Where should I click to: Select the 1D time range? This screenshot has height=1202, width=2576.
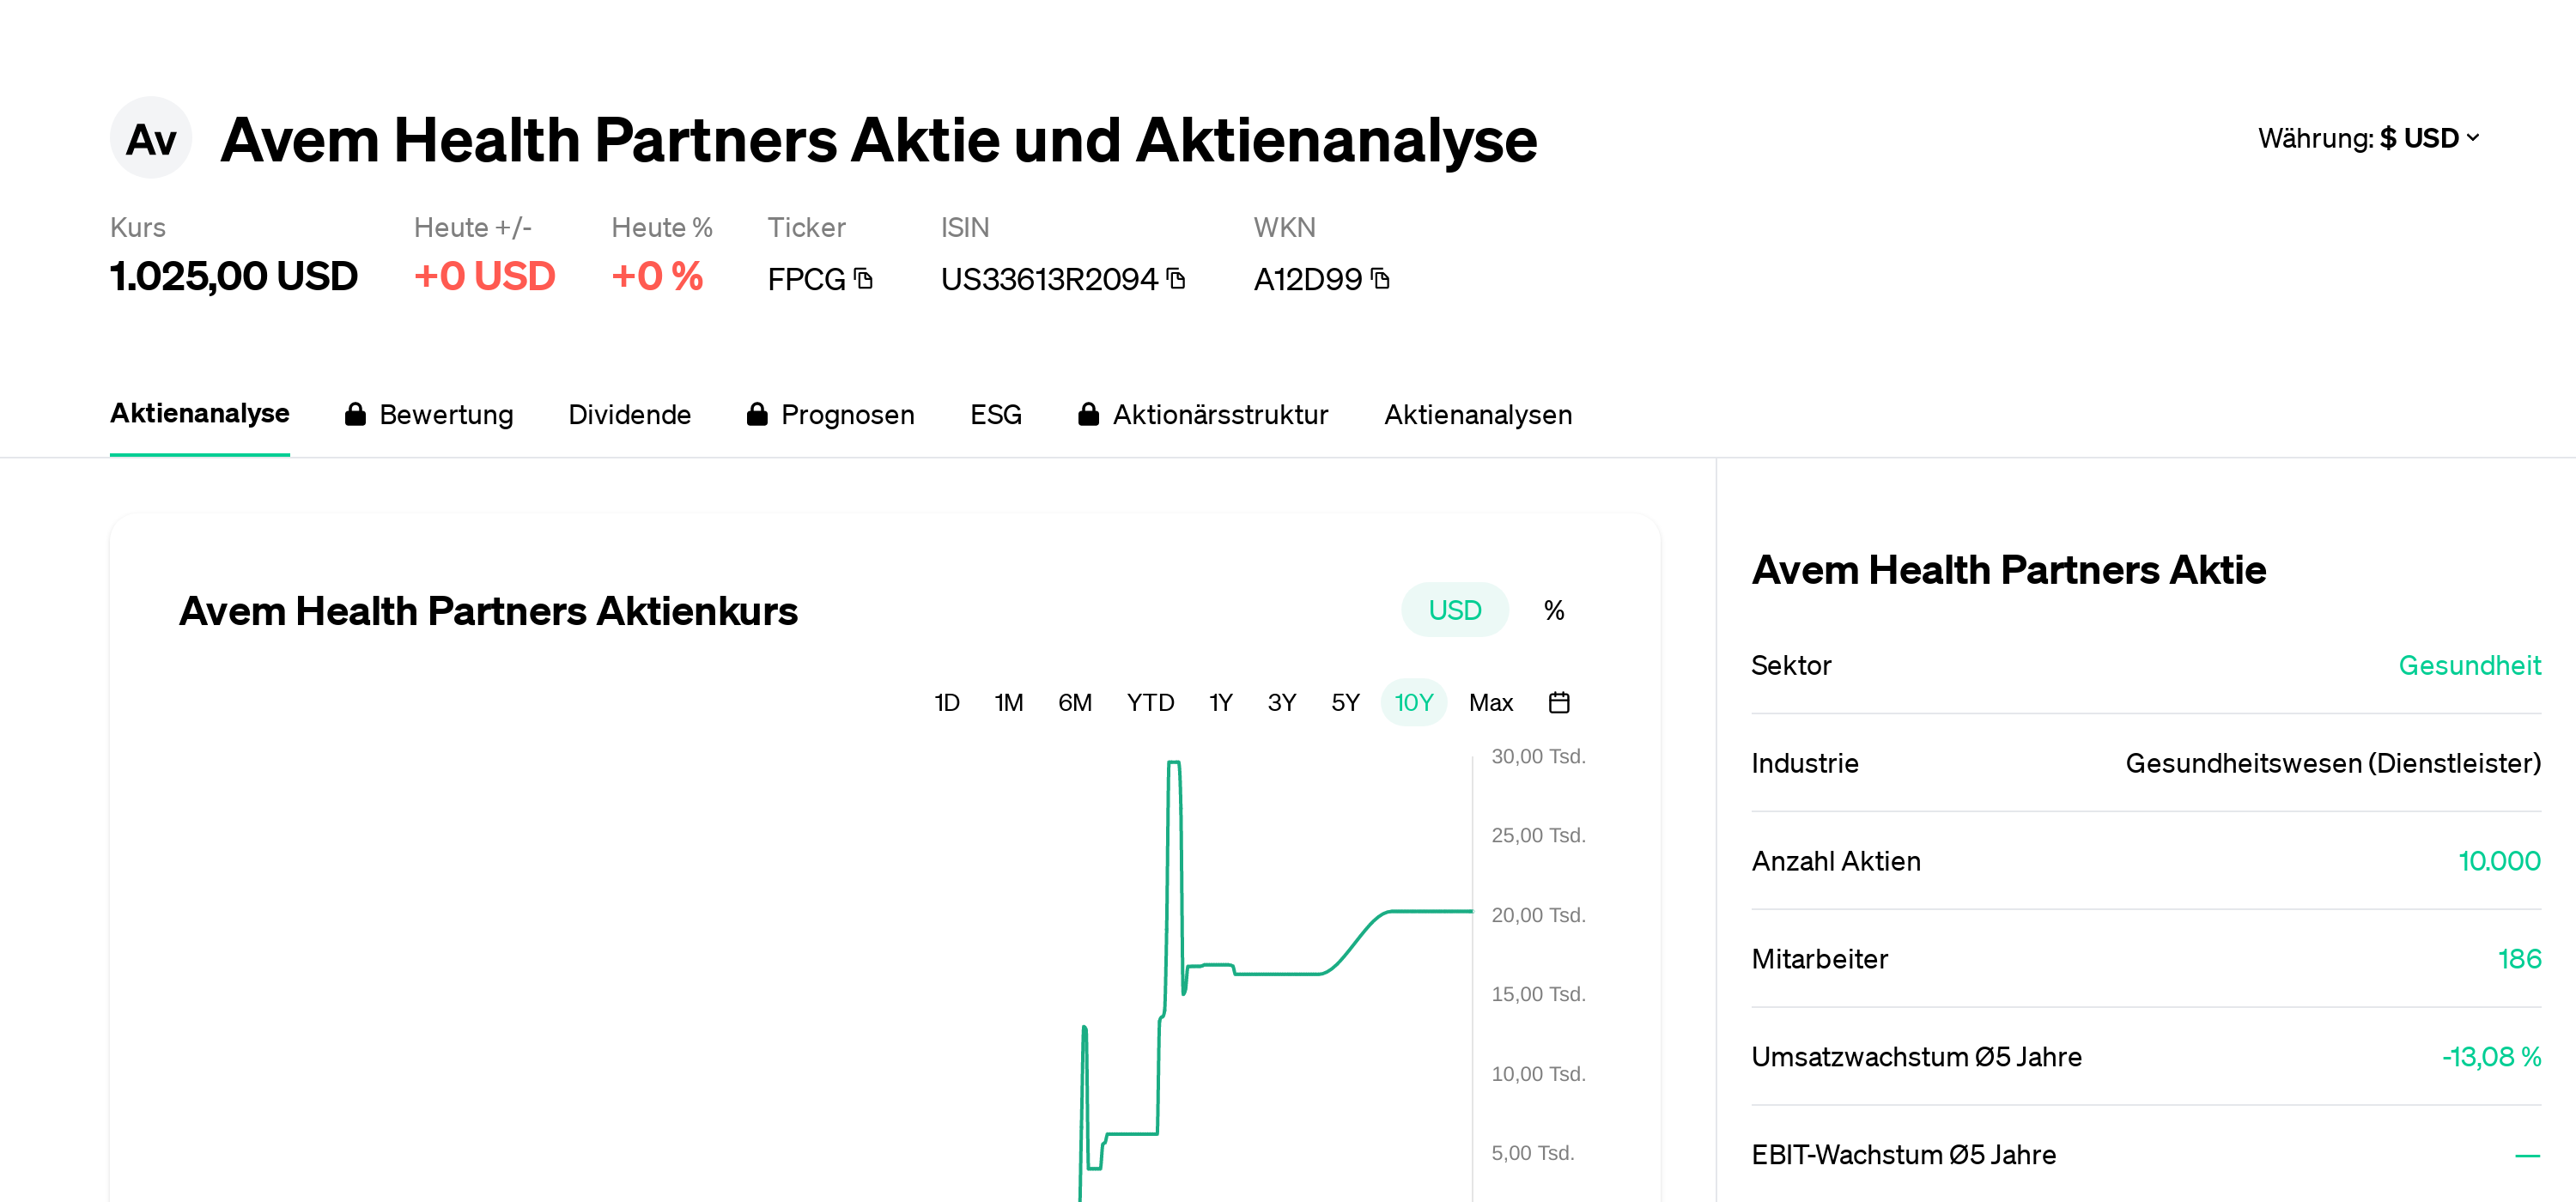point(946,702)
